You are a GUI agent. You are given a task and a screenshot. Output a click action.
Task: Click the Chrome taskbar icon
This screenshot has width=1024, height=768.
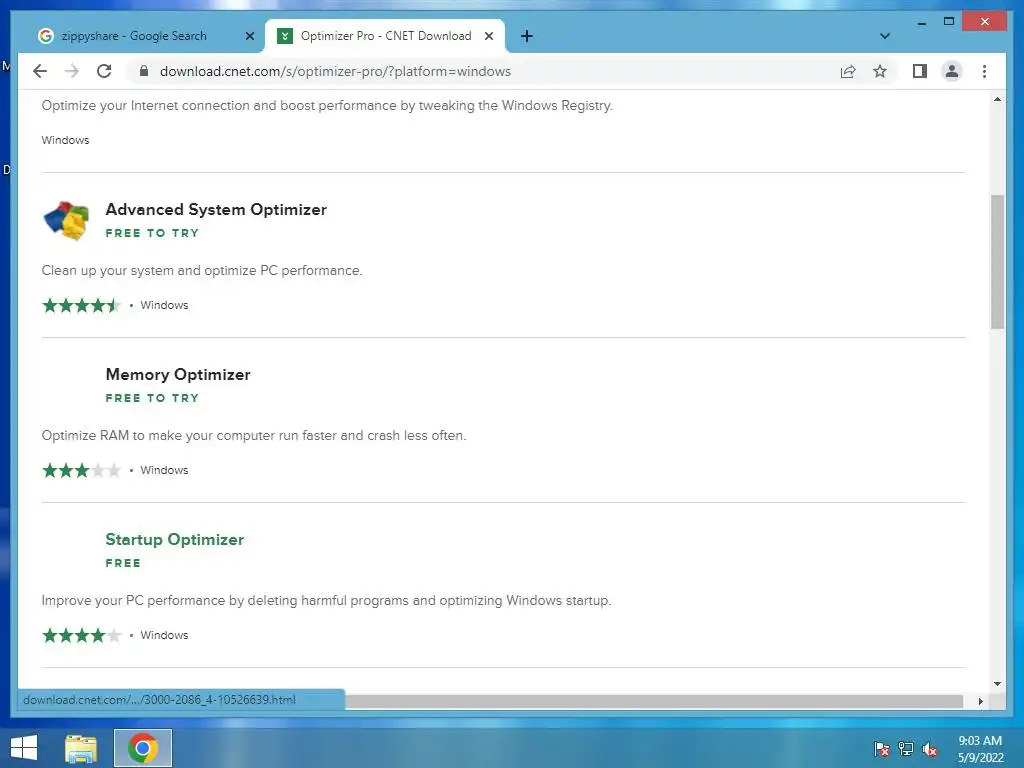tap(143, 748)
